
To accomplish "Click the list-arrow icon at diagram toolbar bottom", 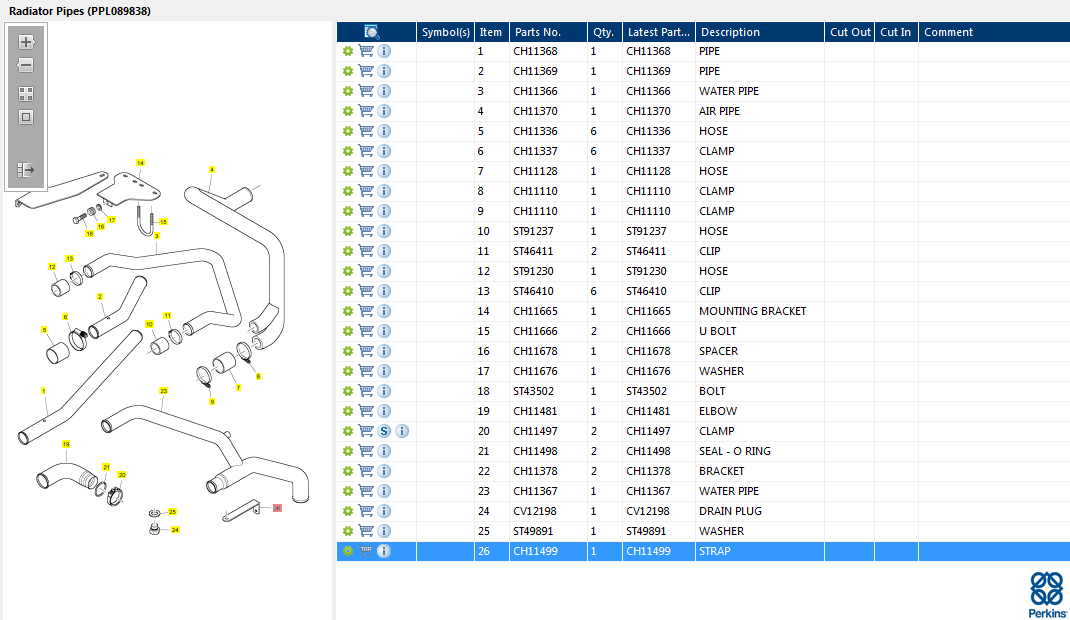I will click(26, 170).
